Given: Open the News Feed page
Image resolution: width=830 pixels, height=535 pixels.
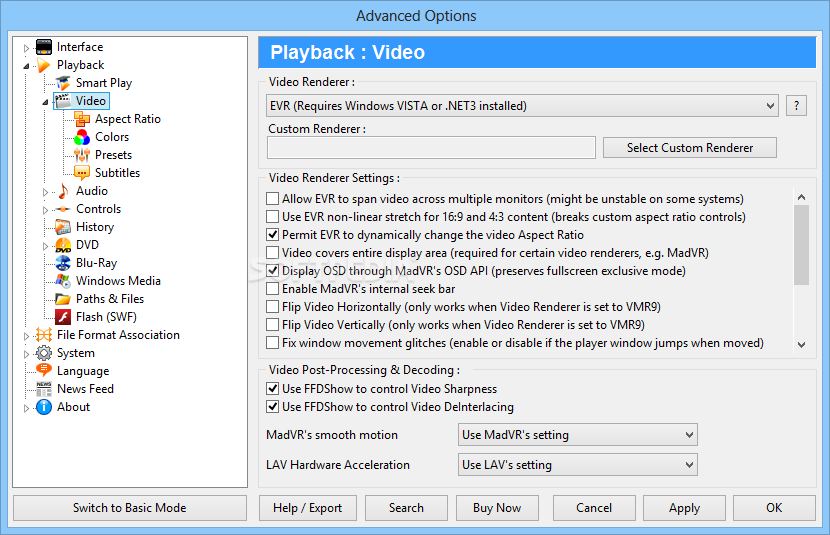Looking at the screenshot, I should point(85,389).
